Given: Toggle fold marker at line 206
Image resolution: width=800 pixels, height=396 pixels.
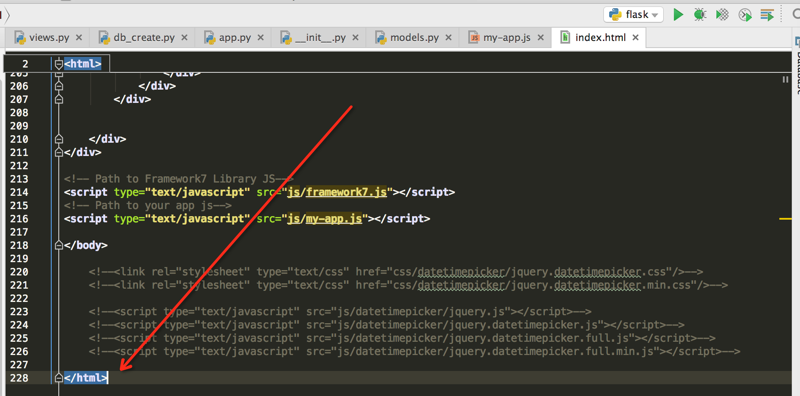Looking at the screenshot, I should click(x=59, y=86).
